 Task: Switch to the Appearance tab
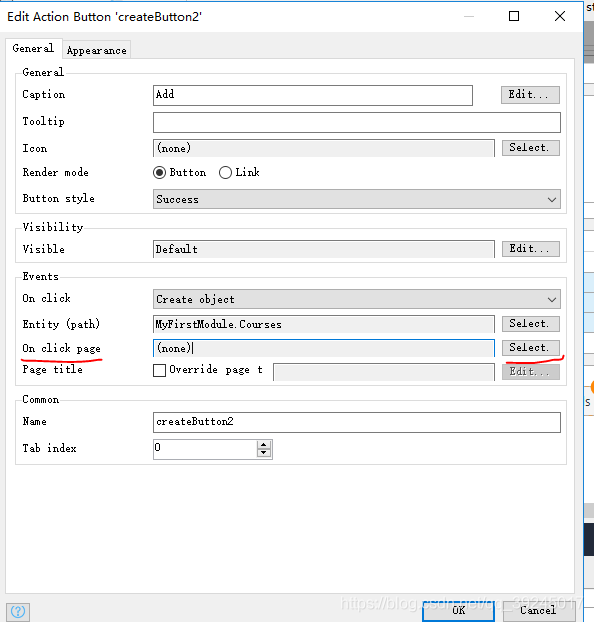(x=96, y=50)
